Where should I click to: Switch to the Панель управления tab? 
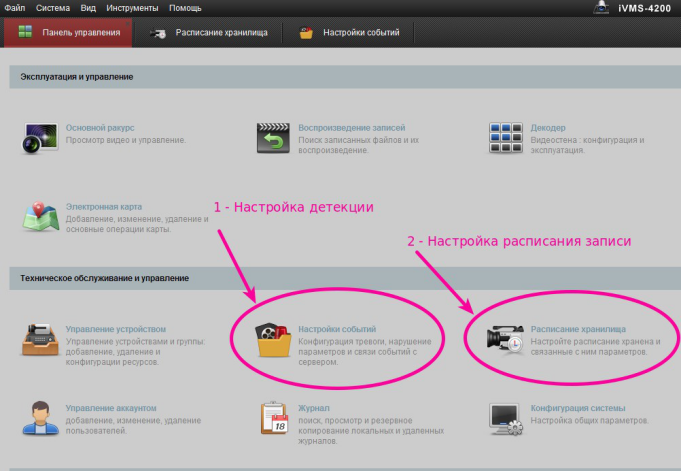(x=69, y=33)
